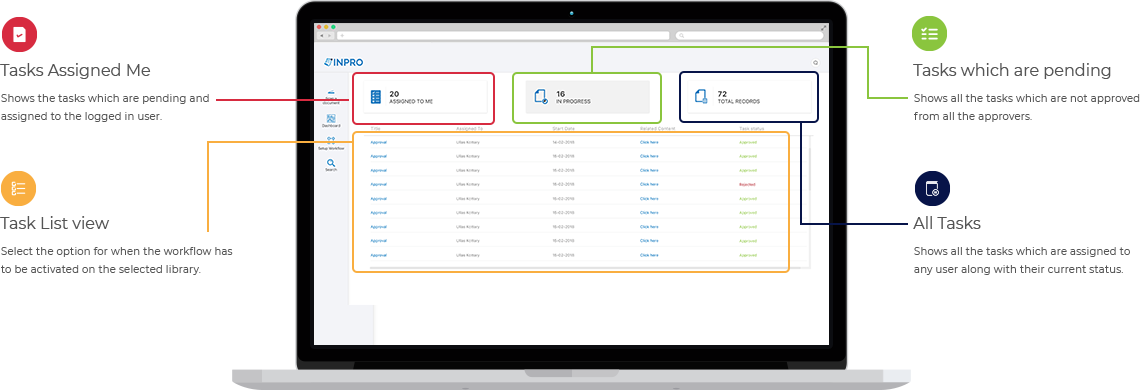Image resolution: width=1140 pixels, height=390 pixels.
Task: Click the Tasks which are pending heading
Action: pyautogui.click(x=1012, y=71)
